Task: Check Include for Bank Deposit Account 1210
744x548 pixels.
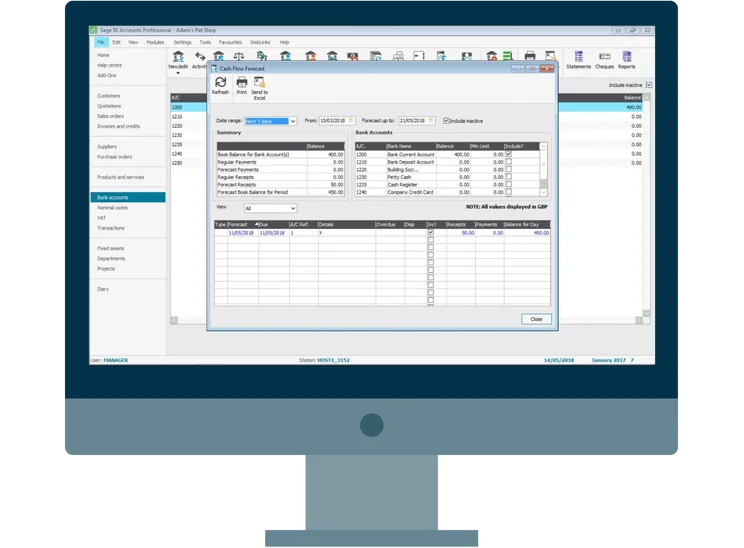Action: click(509, 162)
